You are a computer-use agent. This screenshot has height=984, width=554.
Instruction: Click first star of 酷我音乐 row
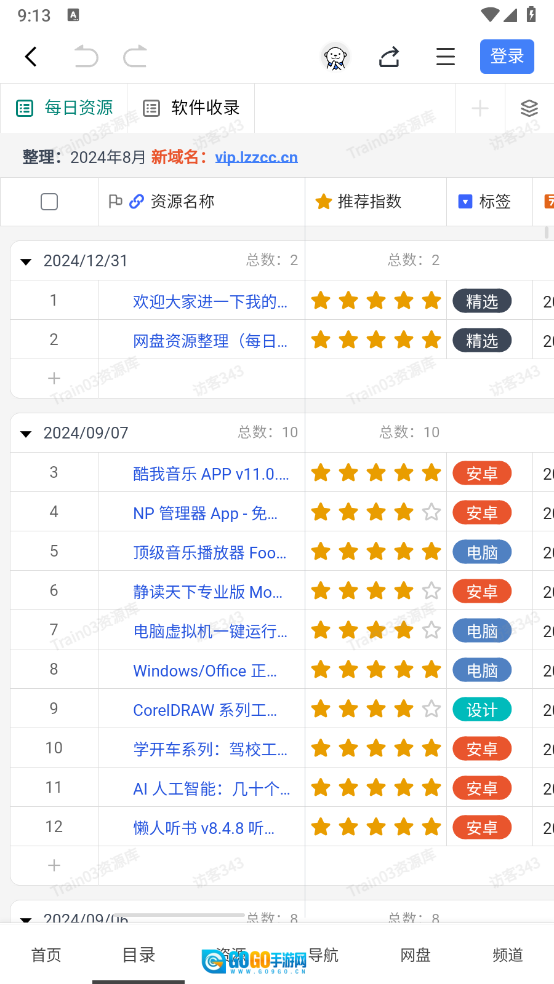pyautogui.click(x=321, y=473)
